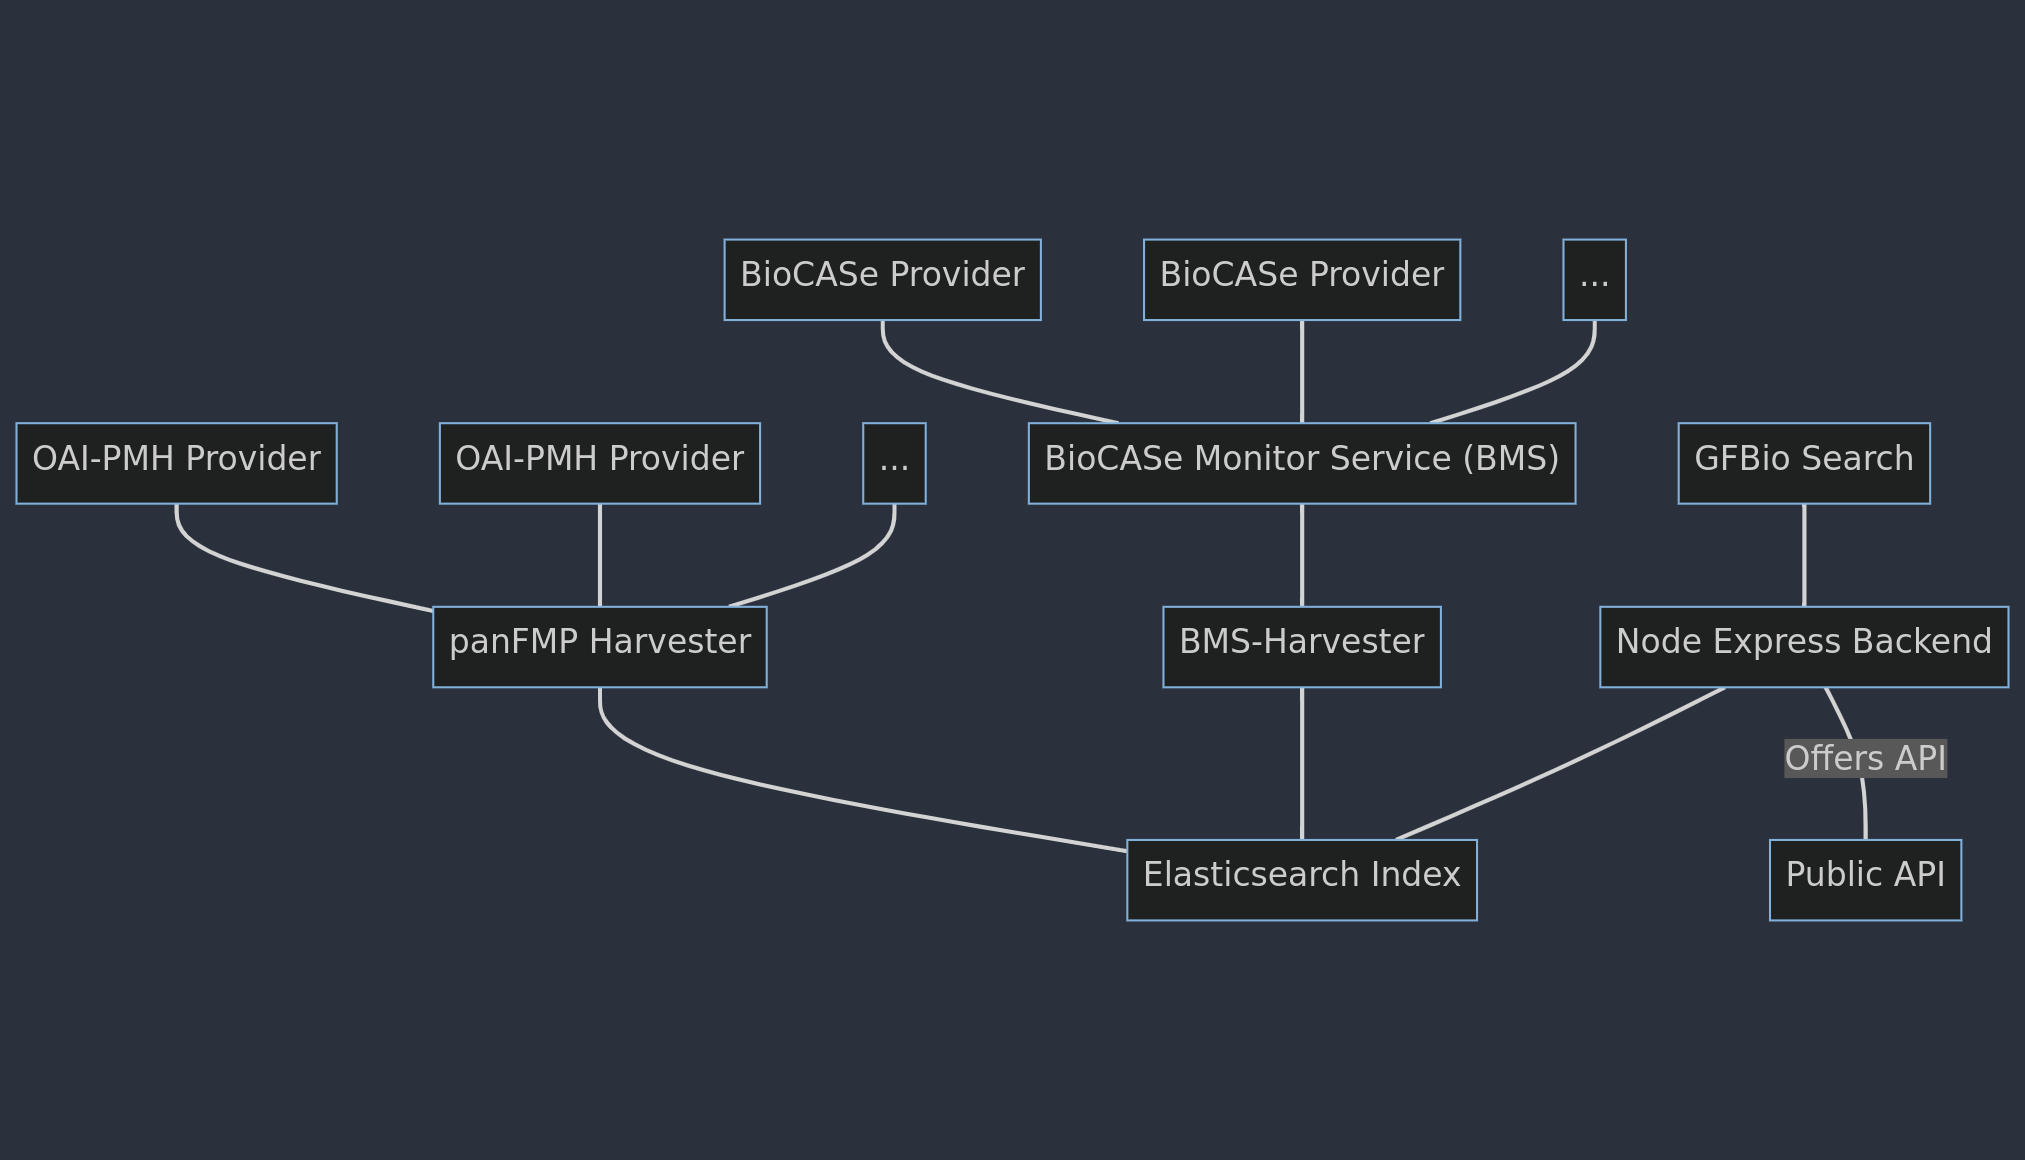The image size is (2025, 1160).
Task: Click edge segment between Offers API and Public API
Action: coord(1865,810)
